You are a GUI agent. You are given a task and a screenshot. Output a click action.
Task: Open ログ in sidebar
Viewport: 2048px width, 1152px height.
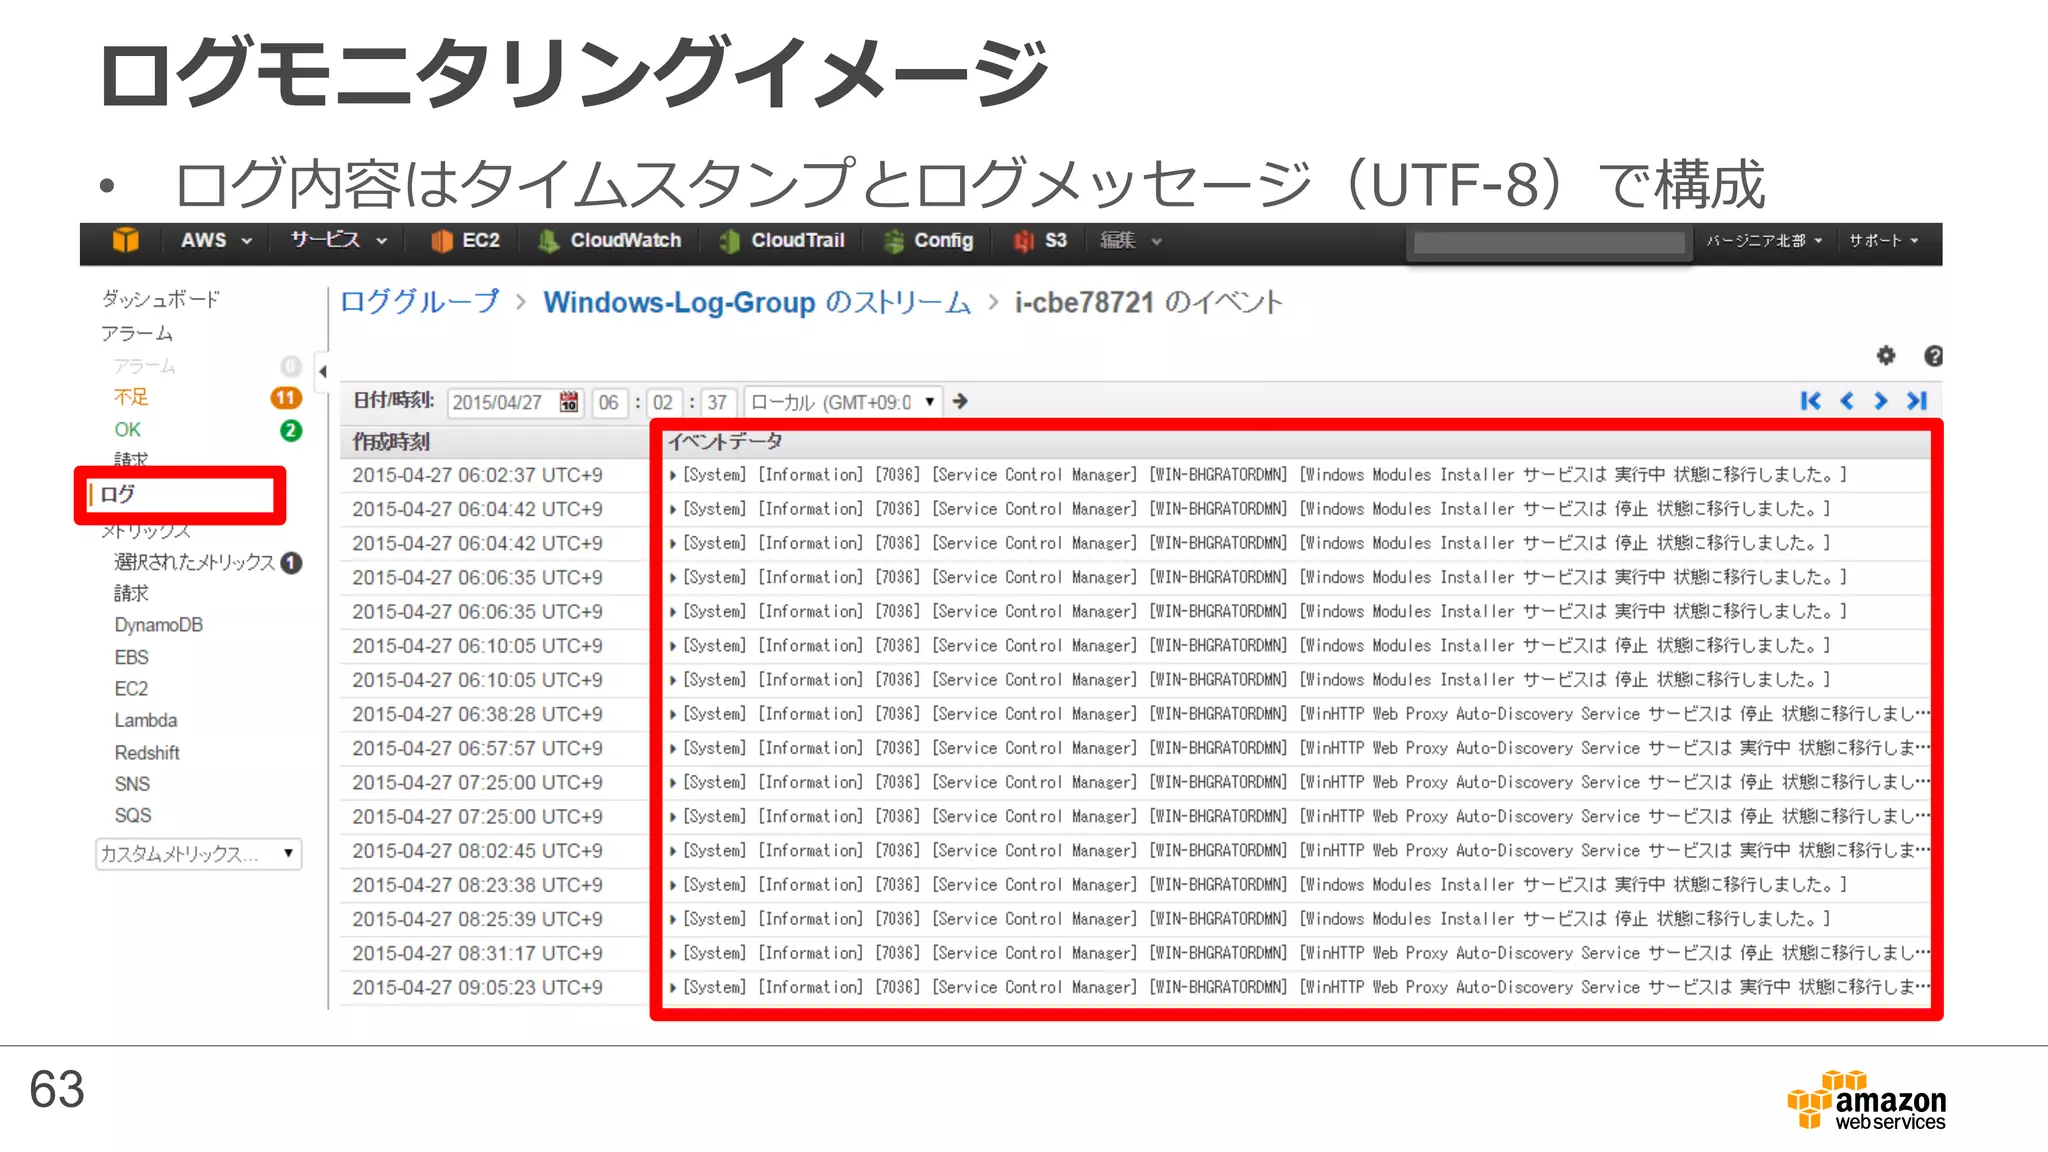(118, 494)
